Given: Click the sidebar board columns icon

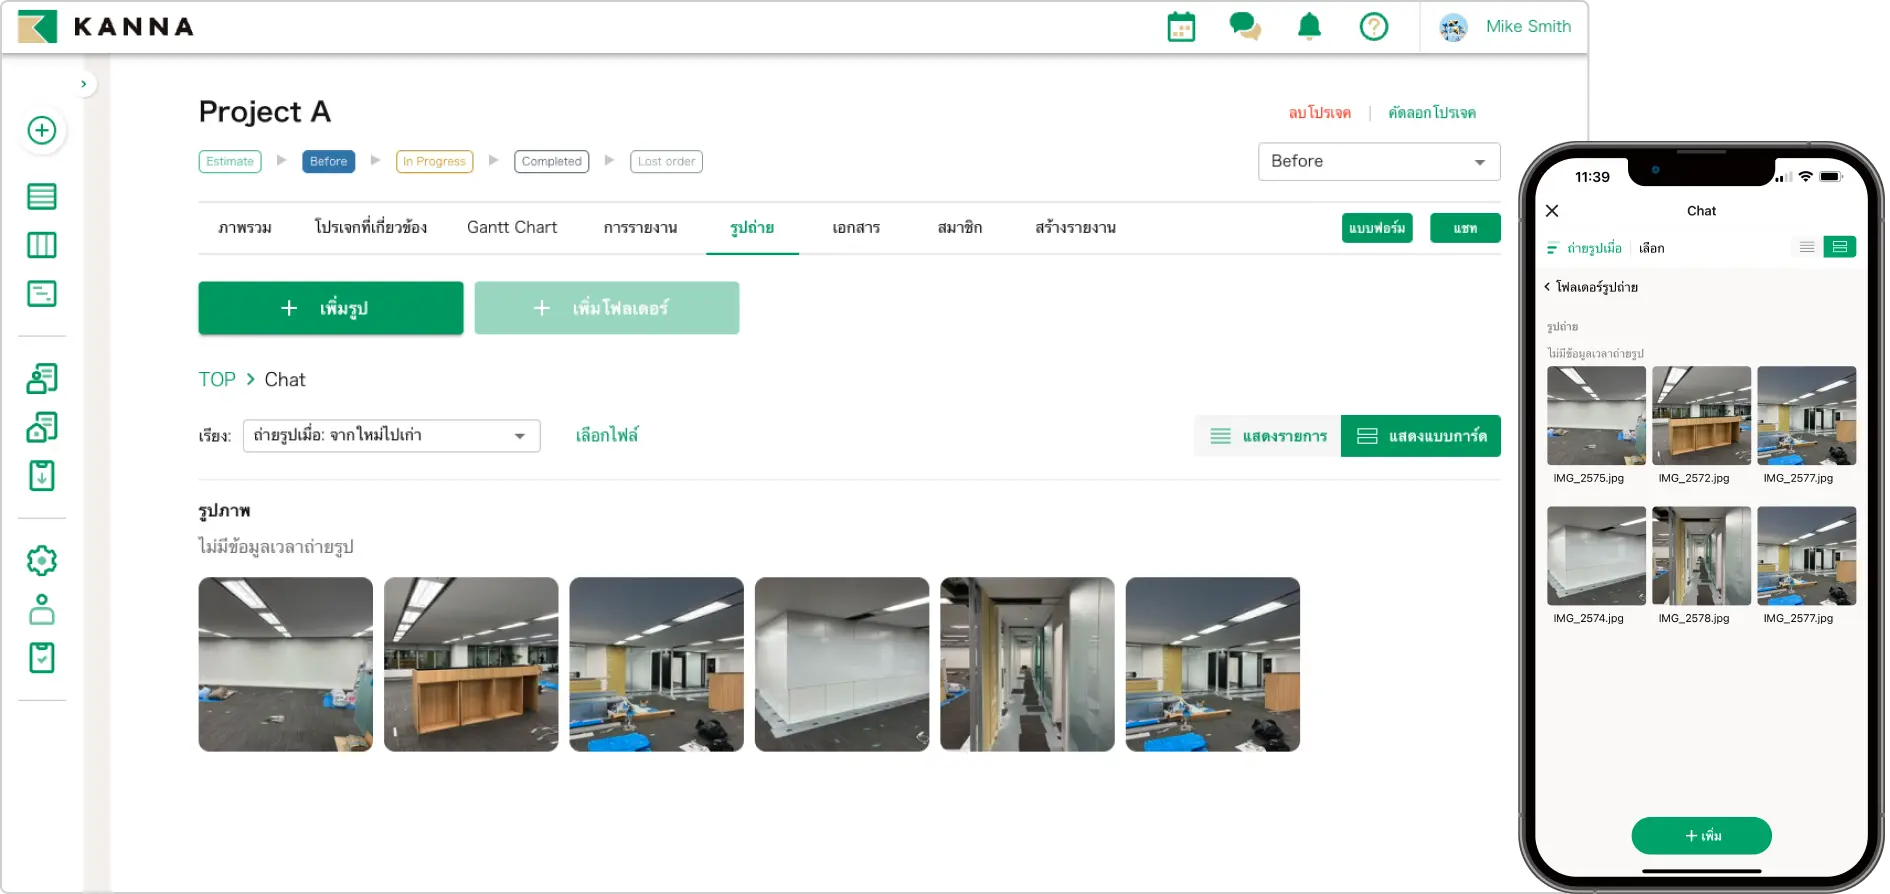Looking at the screenshot, I should [42, 245].
